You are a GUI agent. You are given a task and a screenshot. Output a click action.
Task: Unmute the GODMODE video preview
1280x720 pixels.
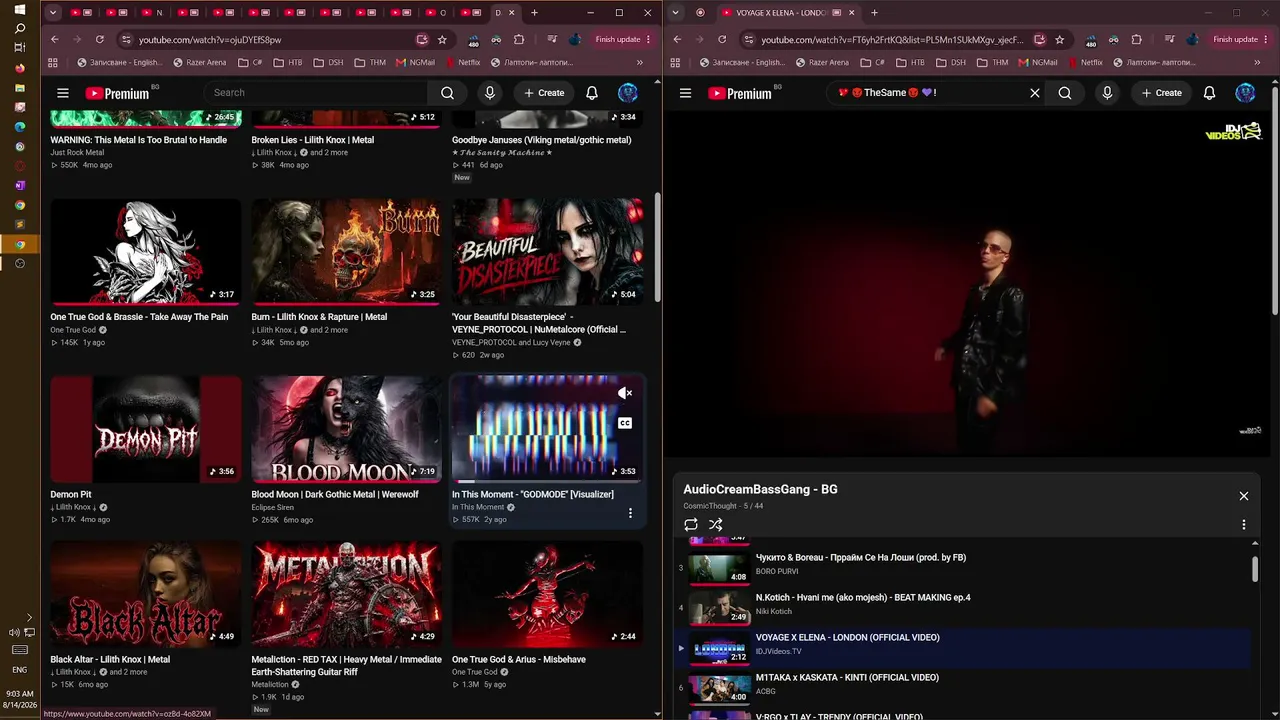pyautogui.click(x=625, y=393)
